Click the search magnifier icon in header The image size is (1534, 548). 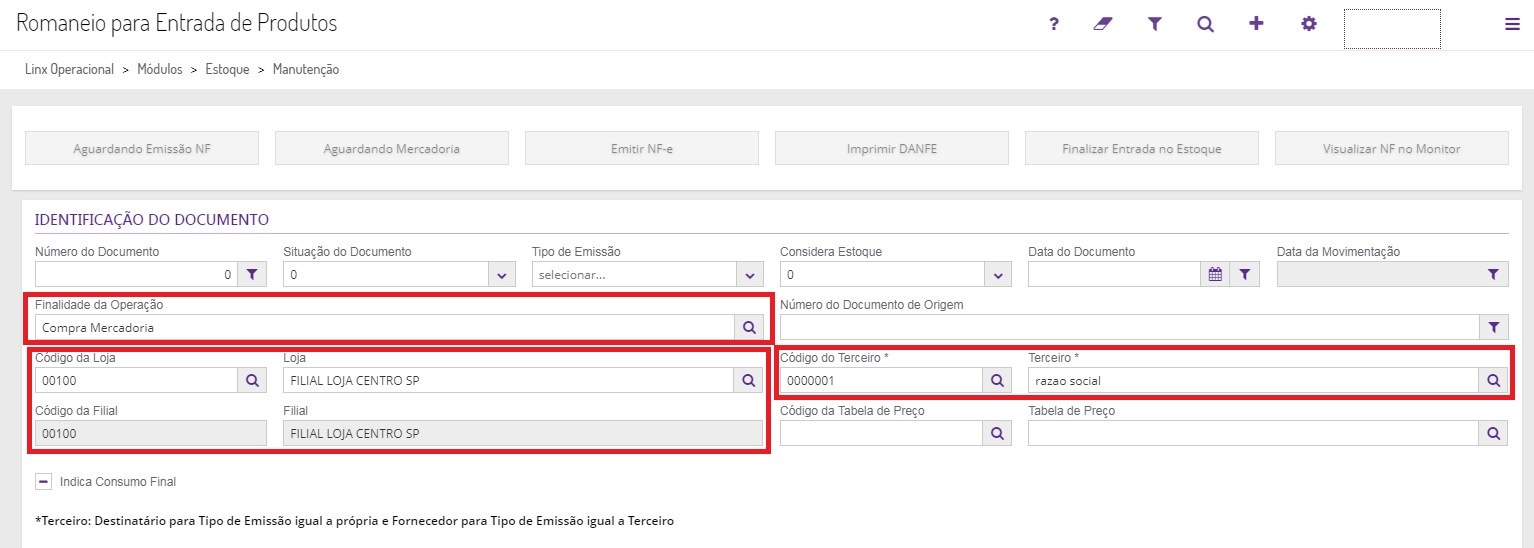pyautogui.click(x=1205, y=25)
